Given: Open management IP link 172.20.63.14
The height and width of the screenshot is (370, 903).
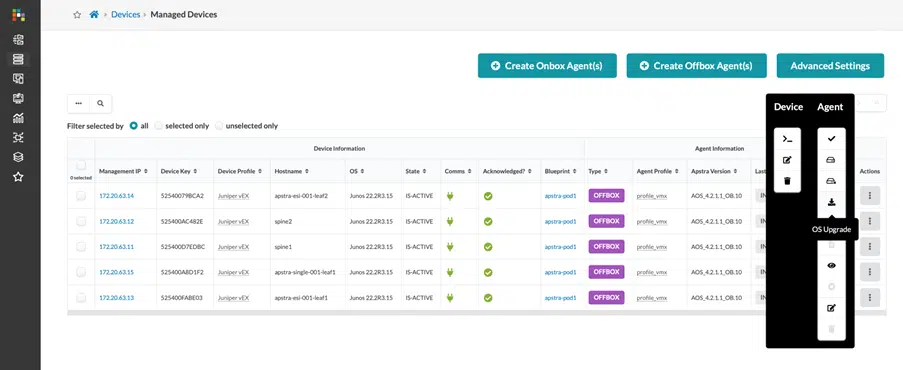Looking at the screenshot, I should pos(116,196).
